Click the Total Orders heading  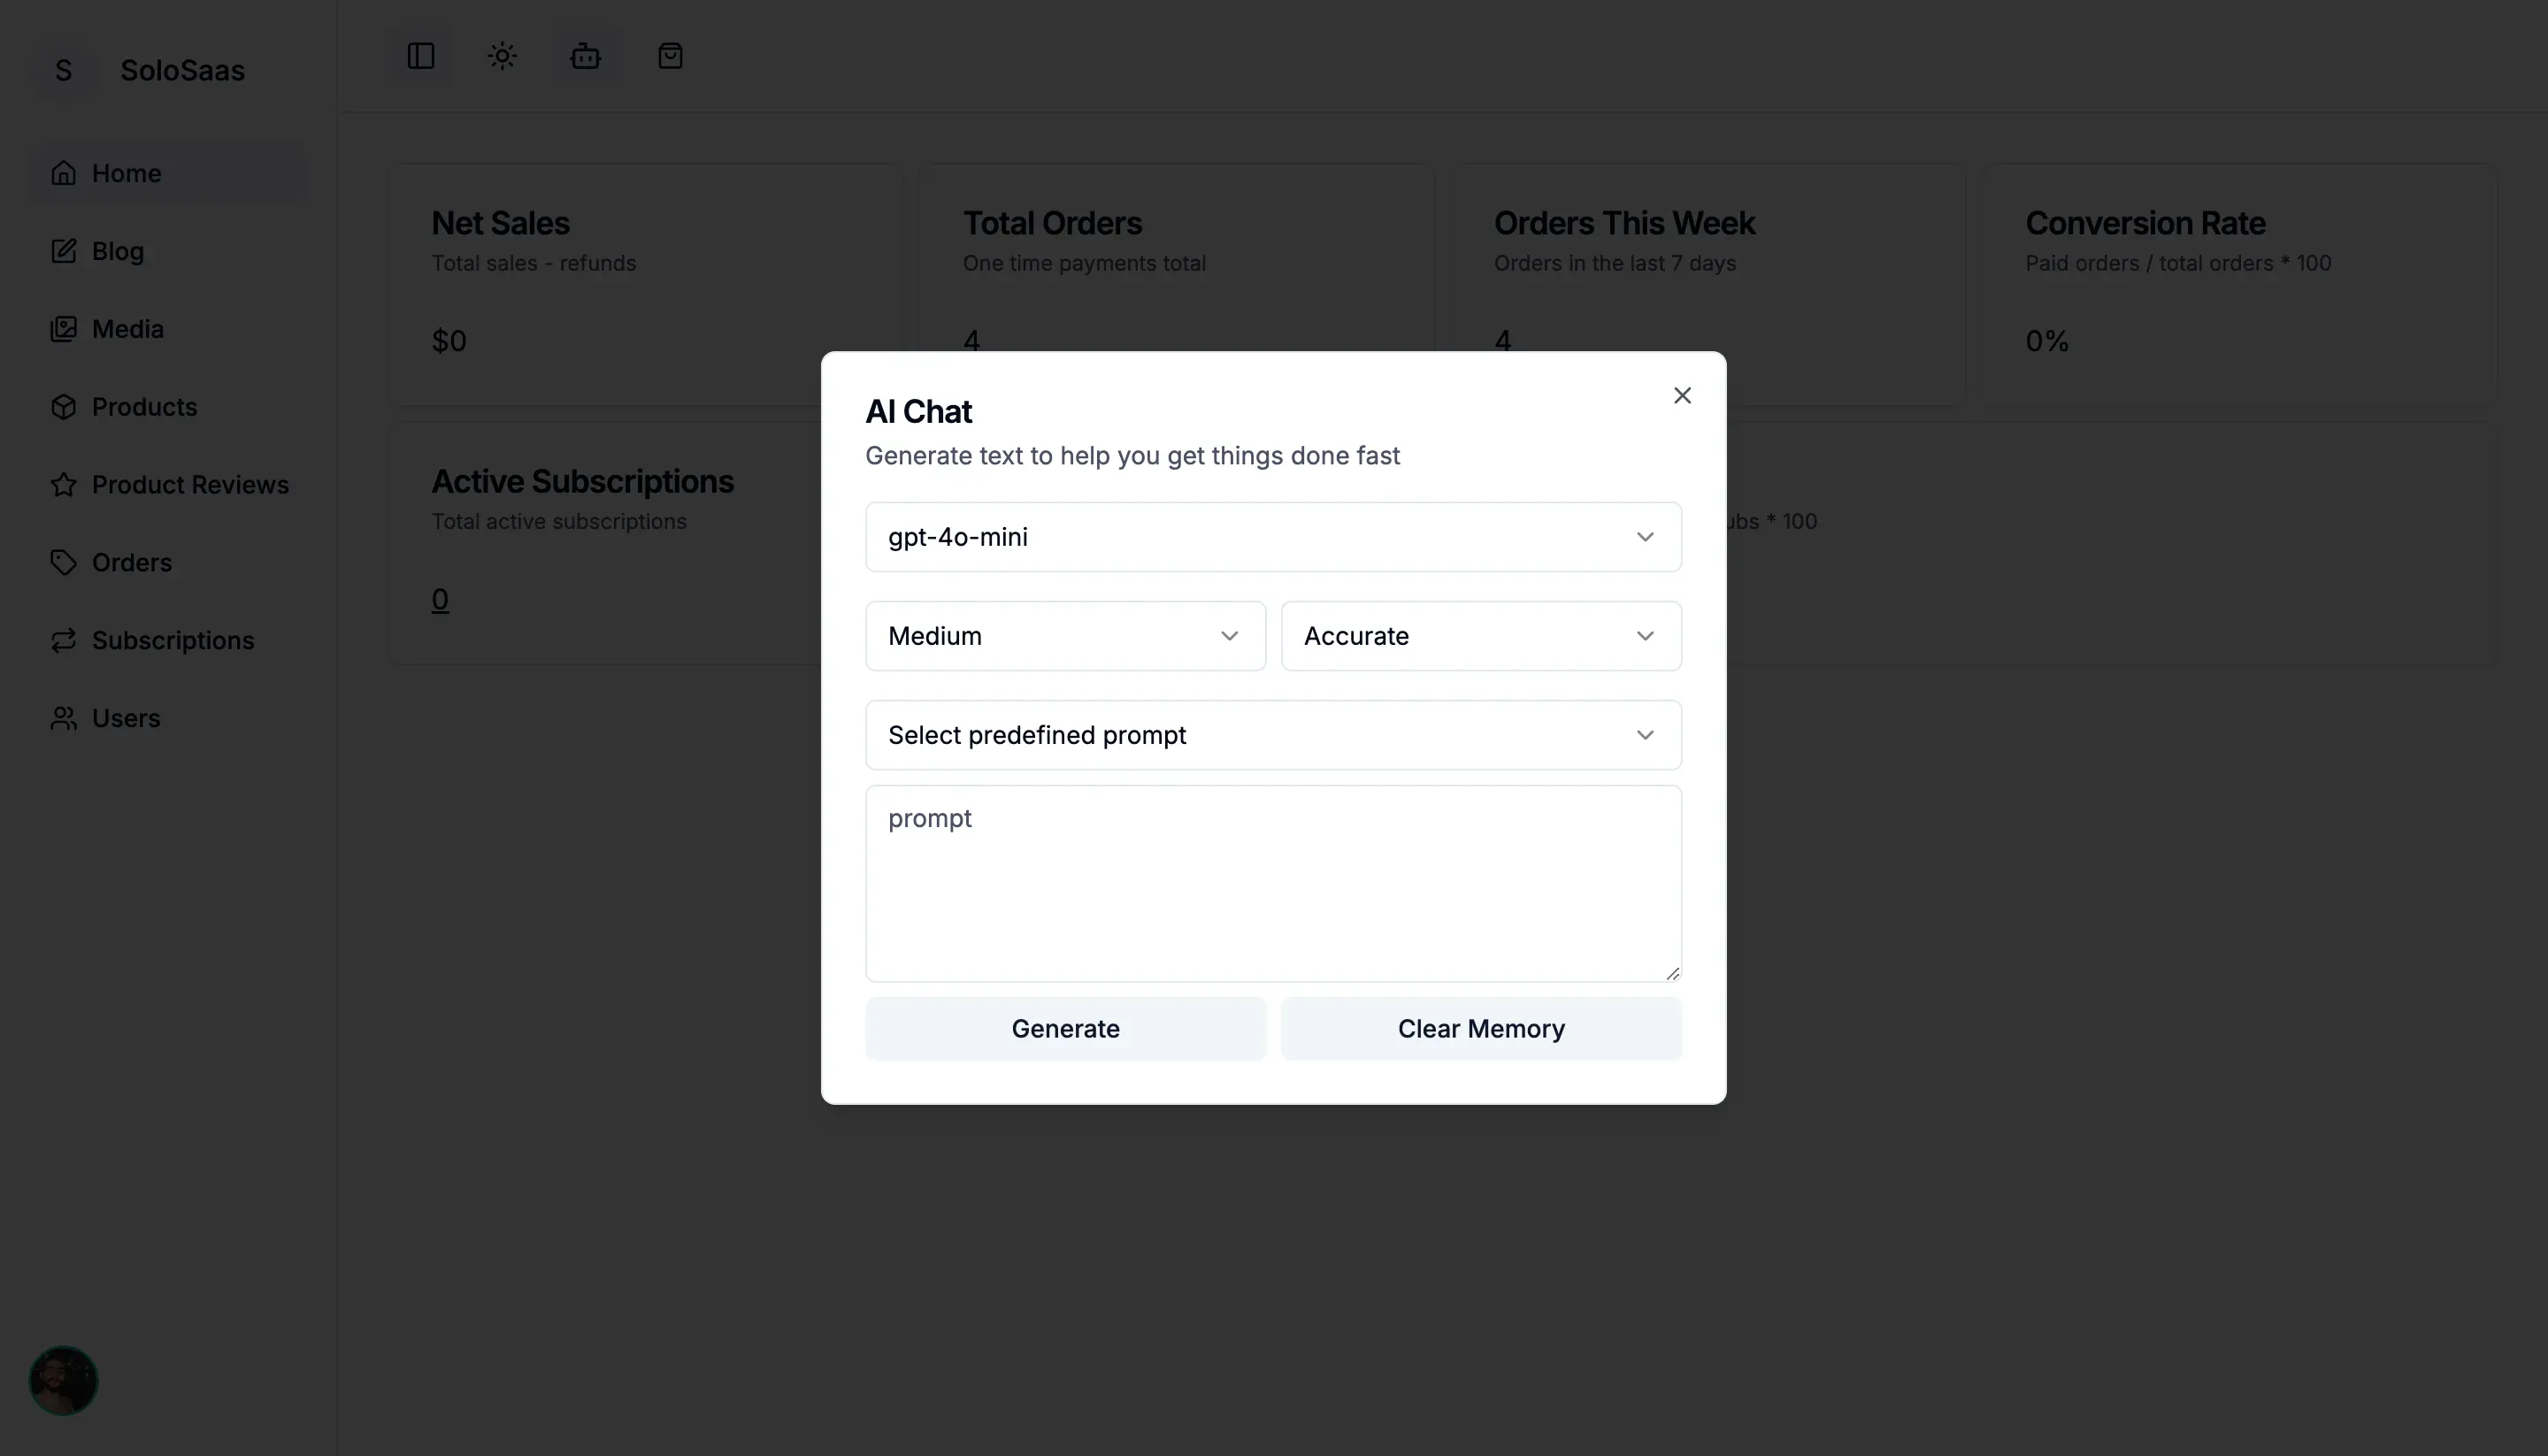pyautogui.click(x=1052, y=223)
